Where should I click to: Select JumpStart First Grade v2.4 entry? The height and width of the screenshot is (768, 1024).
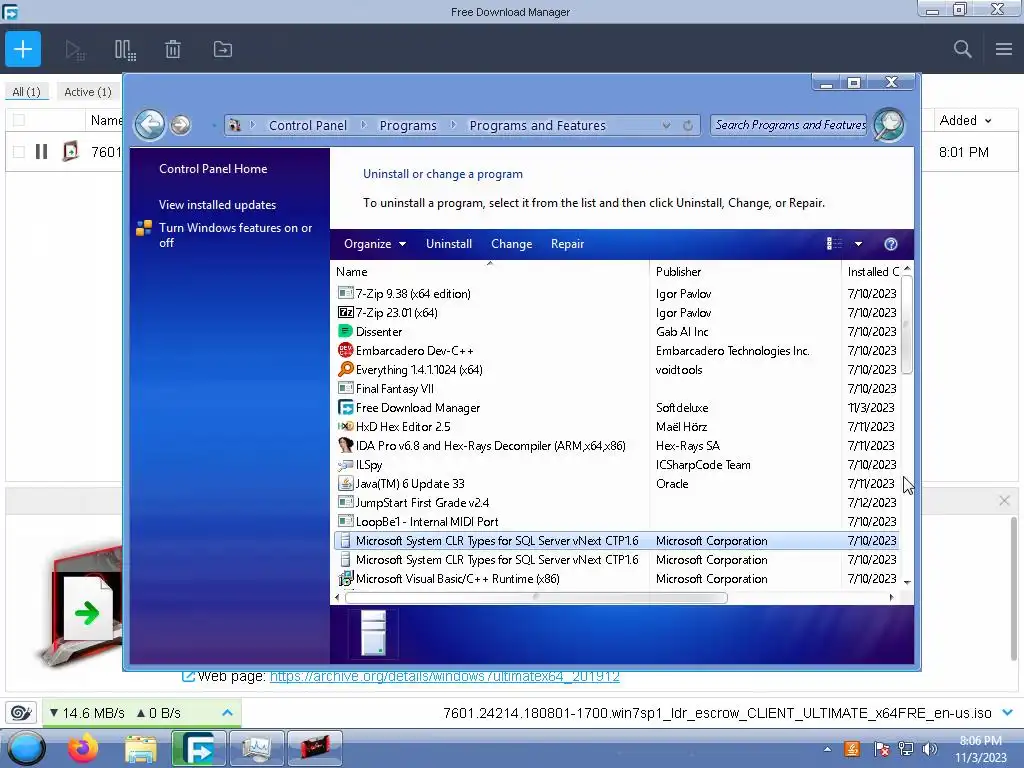coord(616,502)
